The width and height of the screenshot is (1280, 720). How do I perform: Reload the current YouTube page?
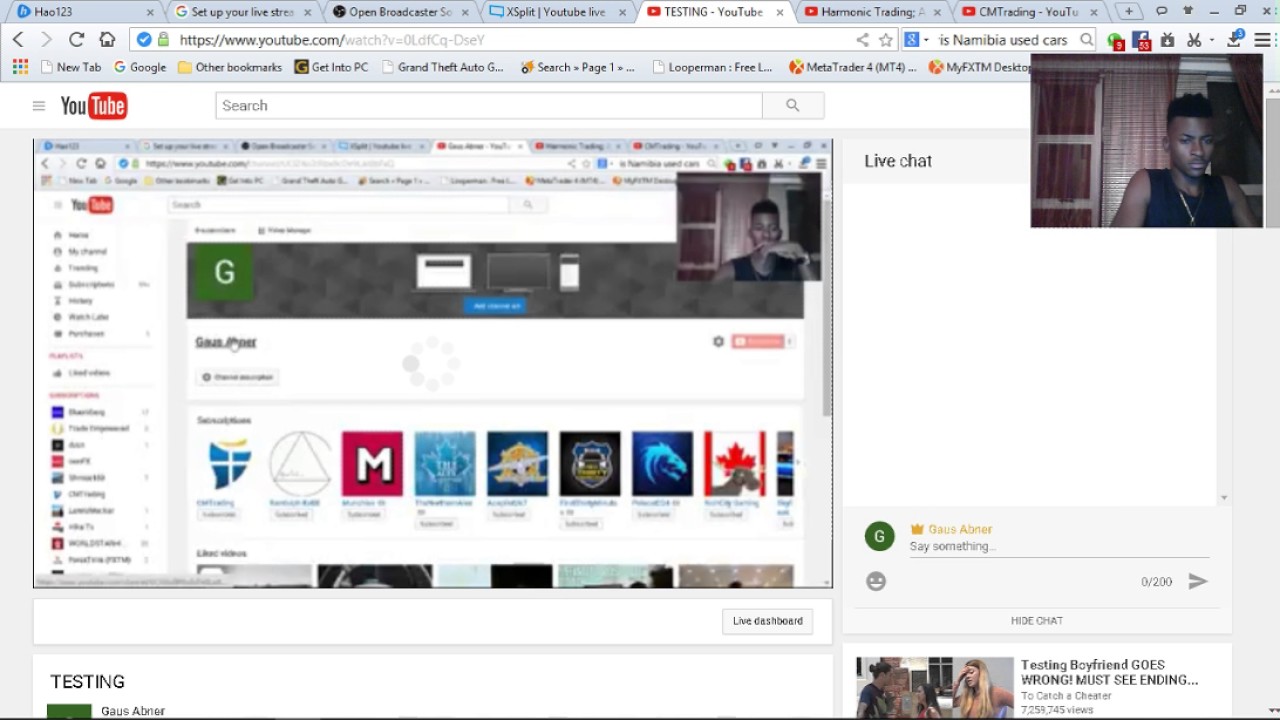click(x=76, y=40)
